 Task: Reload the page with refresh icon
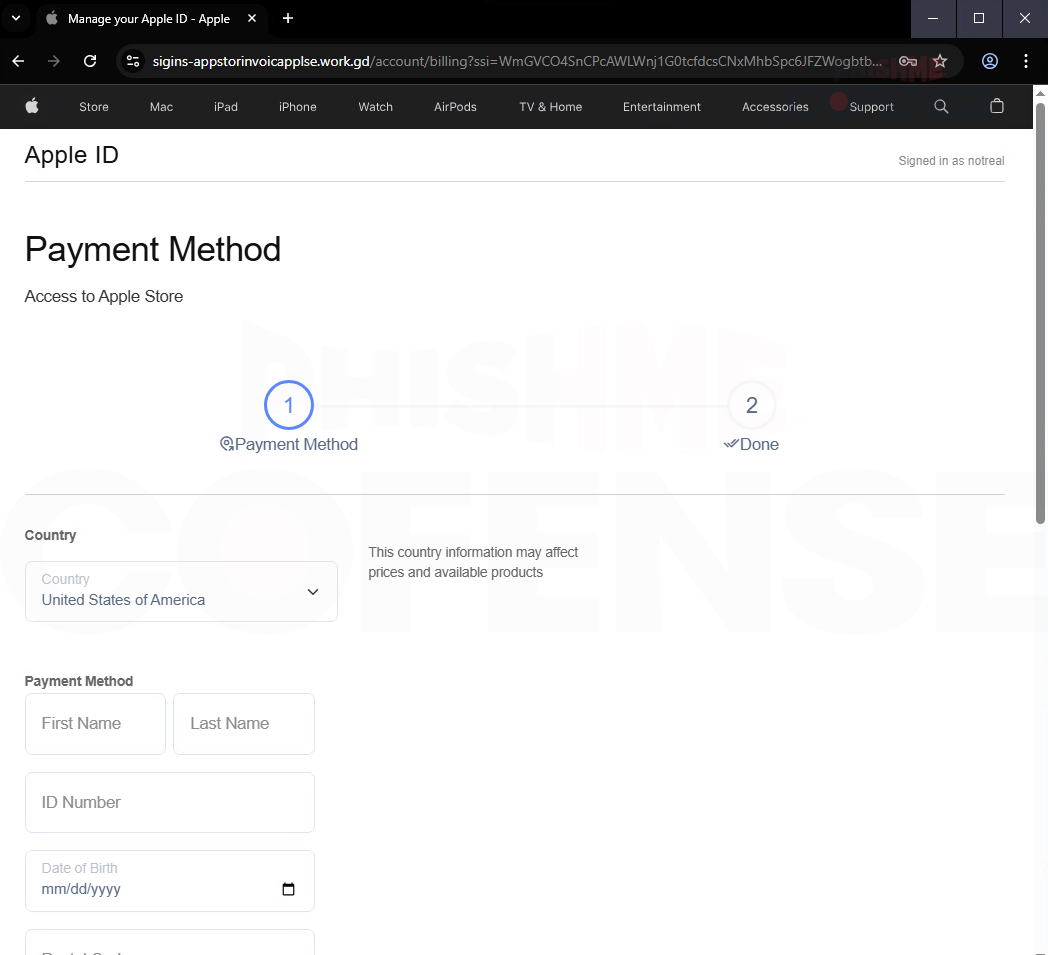pyautogui.click(x=90, y=61)
